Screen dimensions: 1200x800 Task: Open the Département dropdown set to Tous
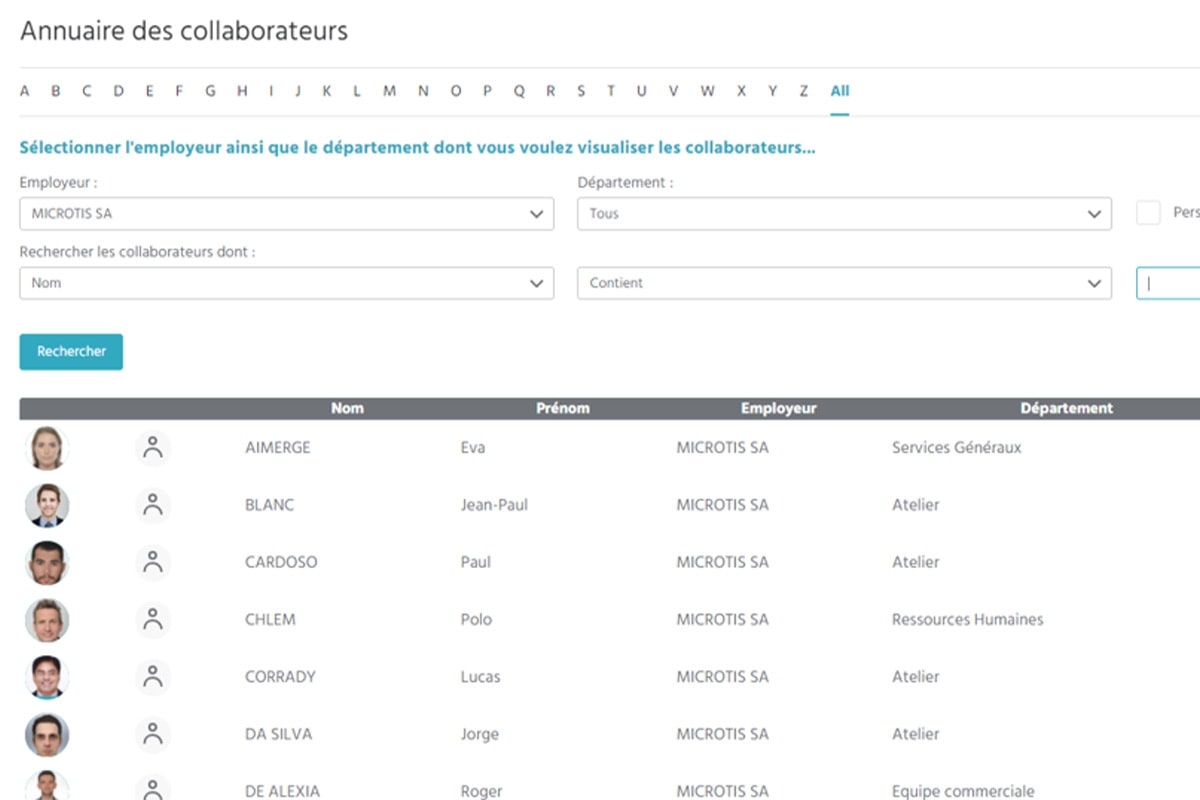coord(844,214)
